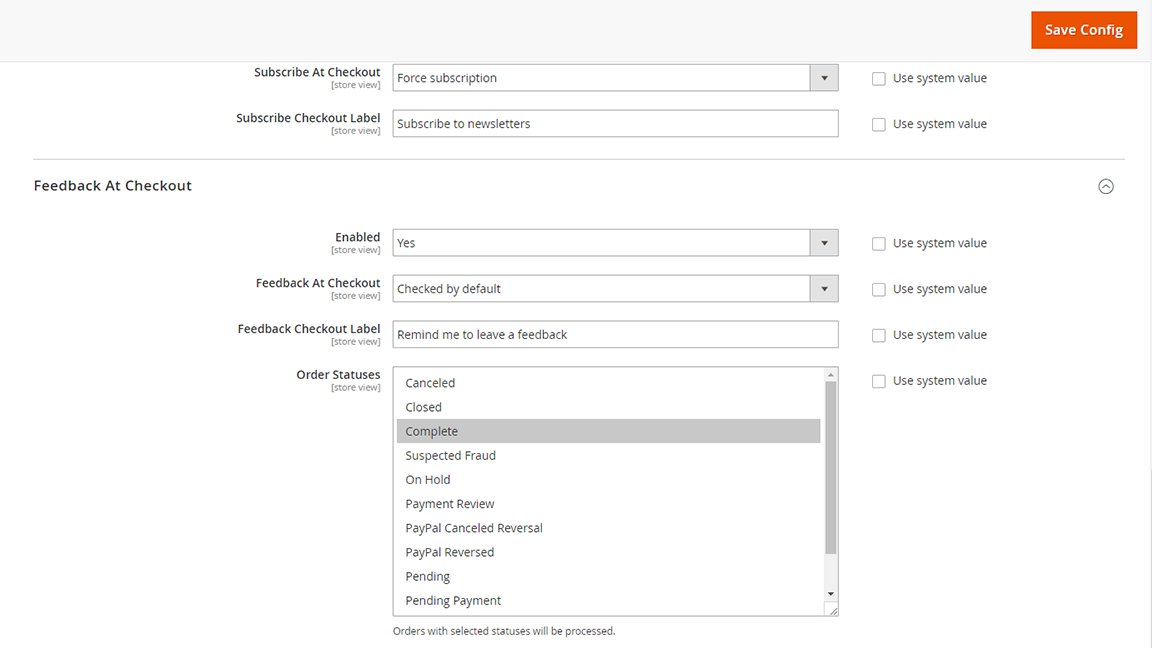The height and width of the screenshot is (648, 1152).
Task: Click the order statuses list scroll-up arrow
Action: point(831,375)
